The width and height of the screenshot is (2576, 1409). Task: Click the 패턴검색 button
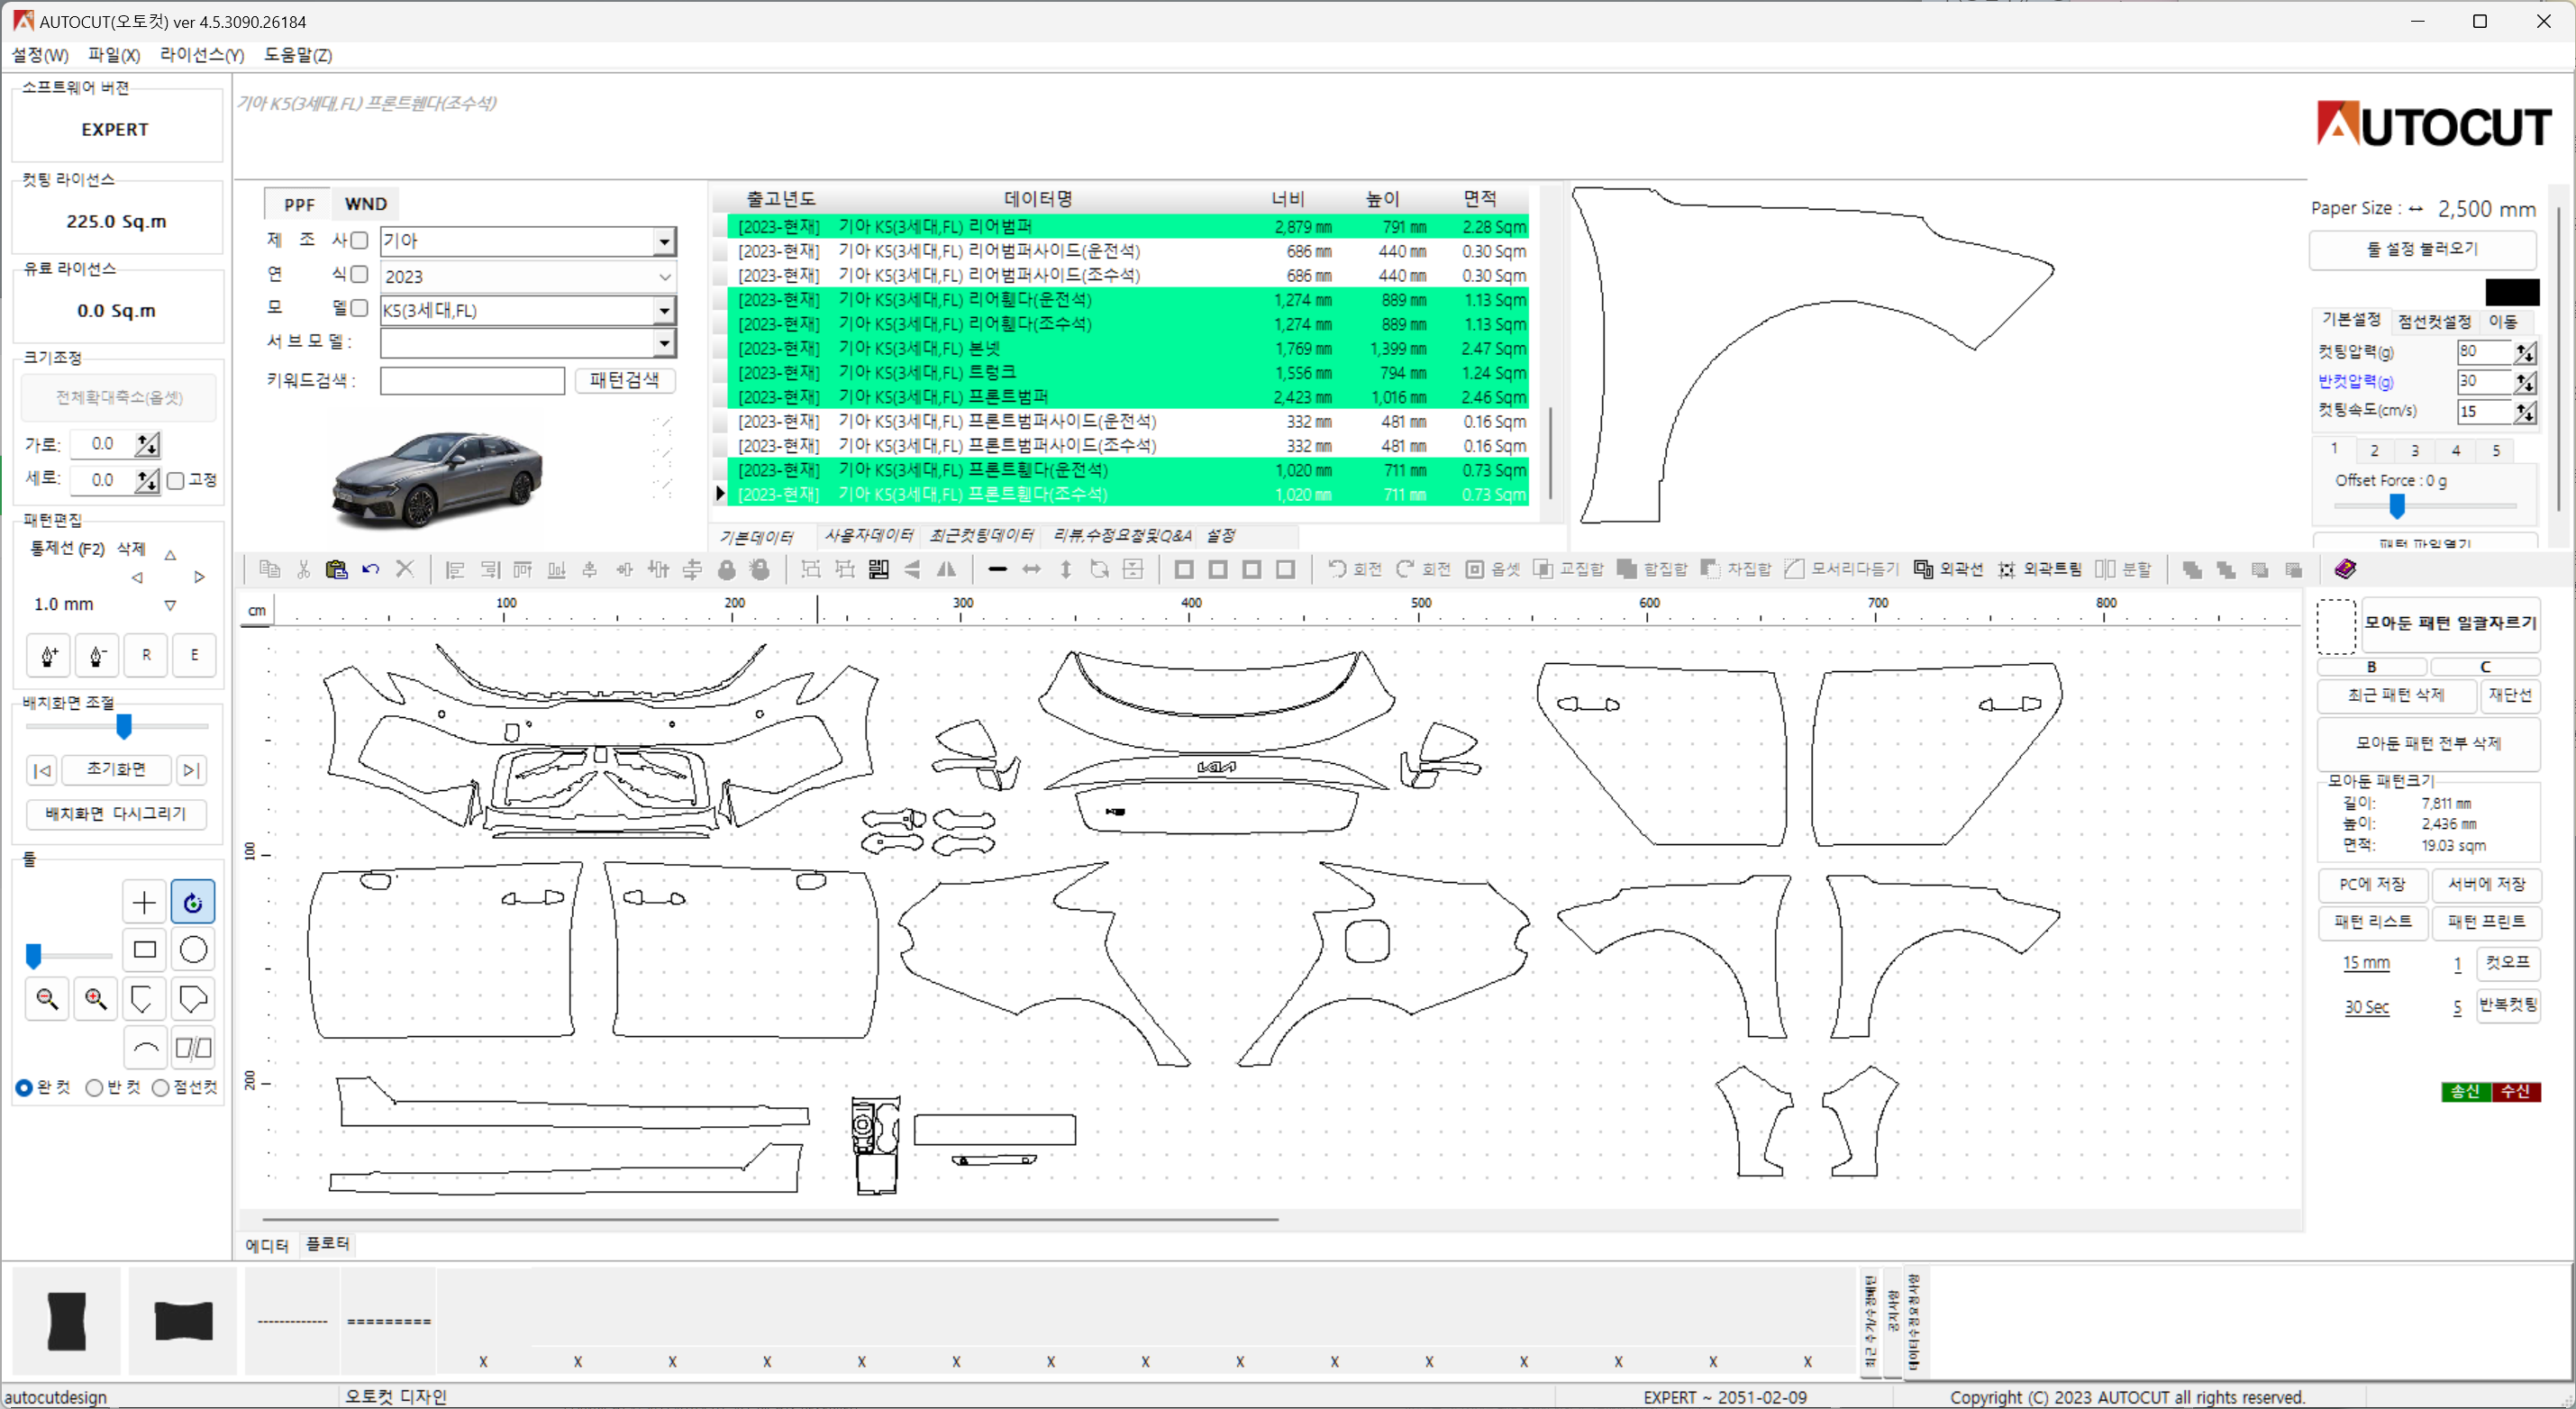(625, 380)
